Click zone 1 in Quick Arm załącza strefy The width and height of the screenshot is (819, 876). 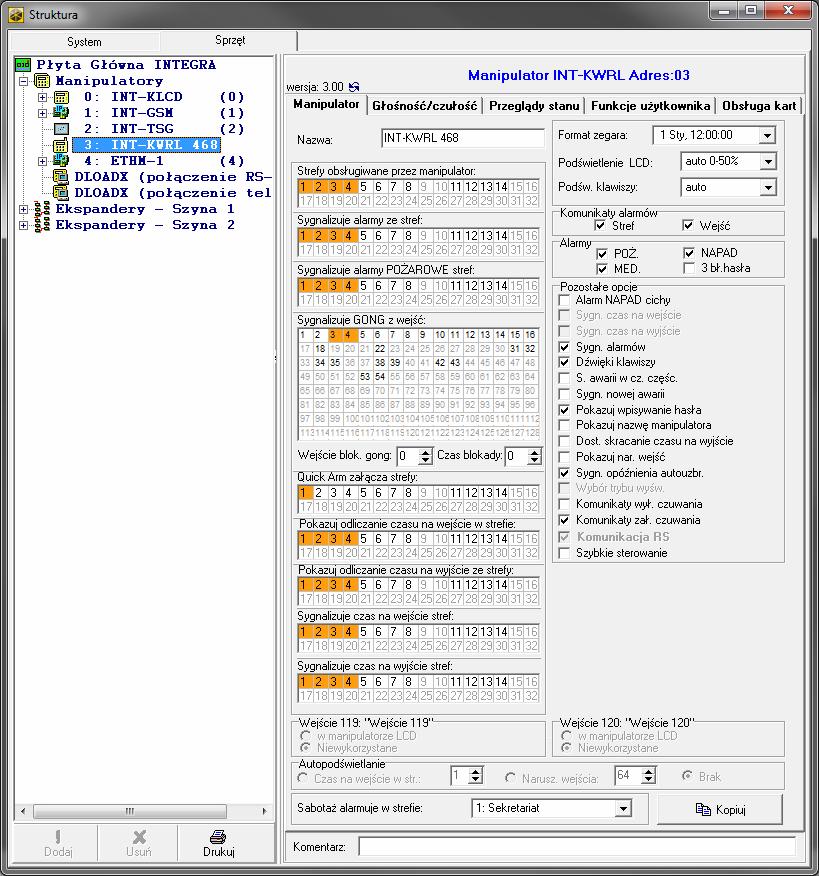pyautogui.click(x=303, y=493)
